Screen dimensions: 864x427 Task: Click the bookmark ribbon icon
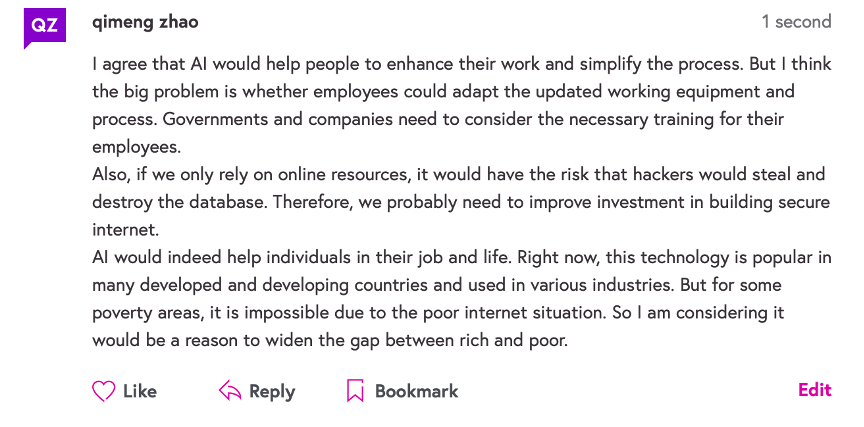[355, 391]
